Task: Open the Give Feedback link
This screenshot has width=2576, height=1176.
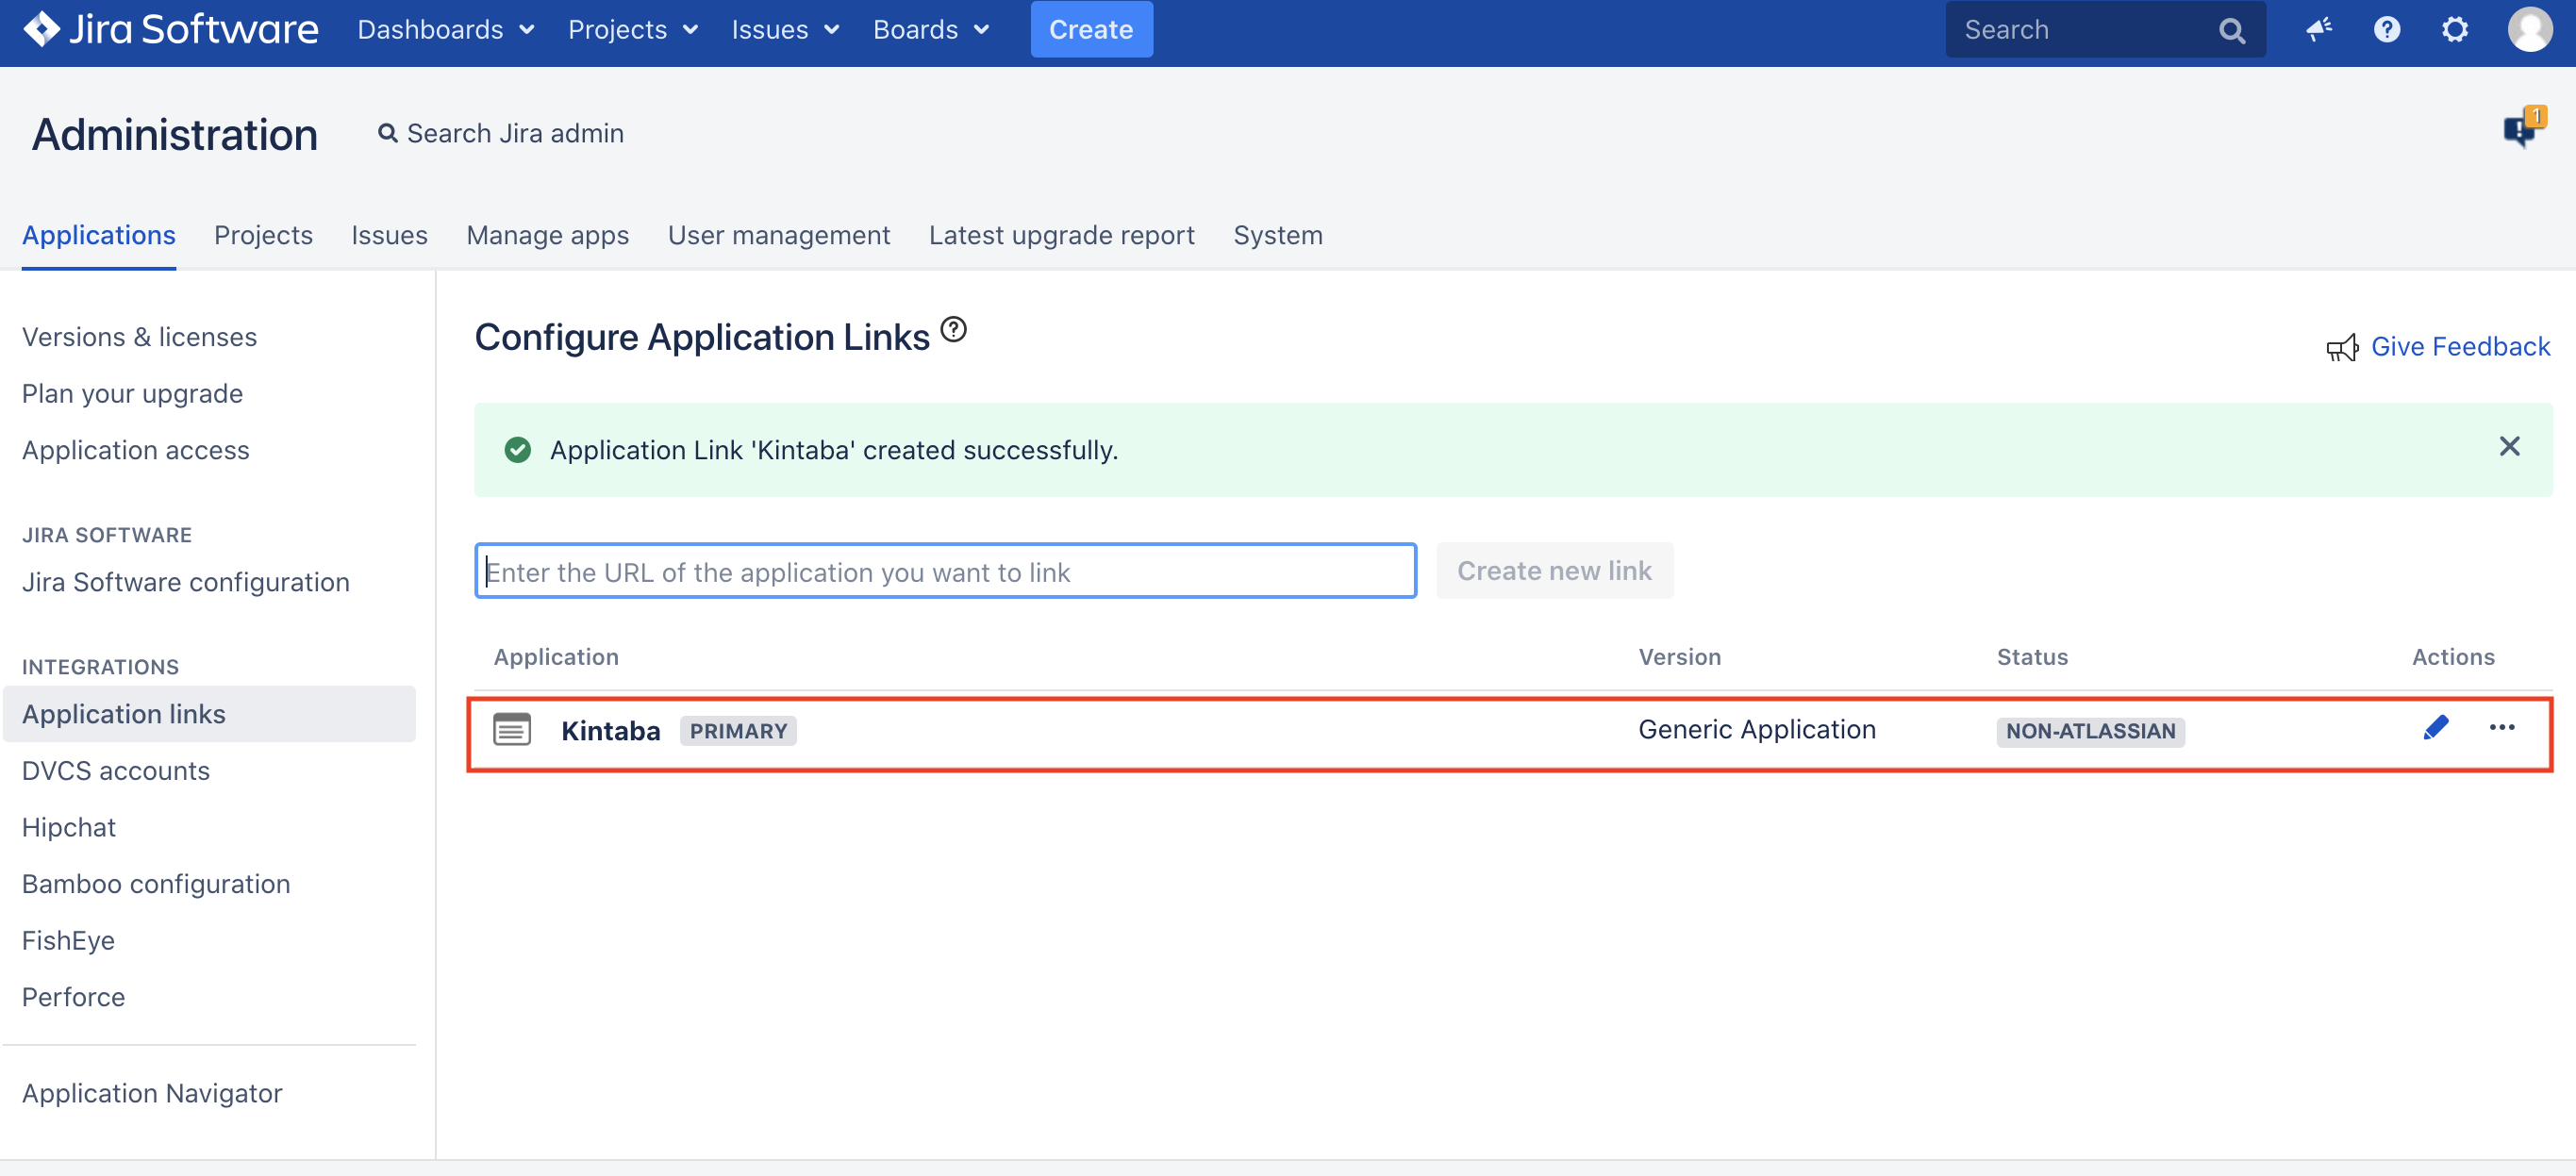Action: tap(2459, 346)
